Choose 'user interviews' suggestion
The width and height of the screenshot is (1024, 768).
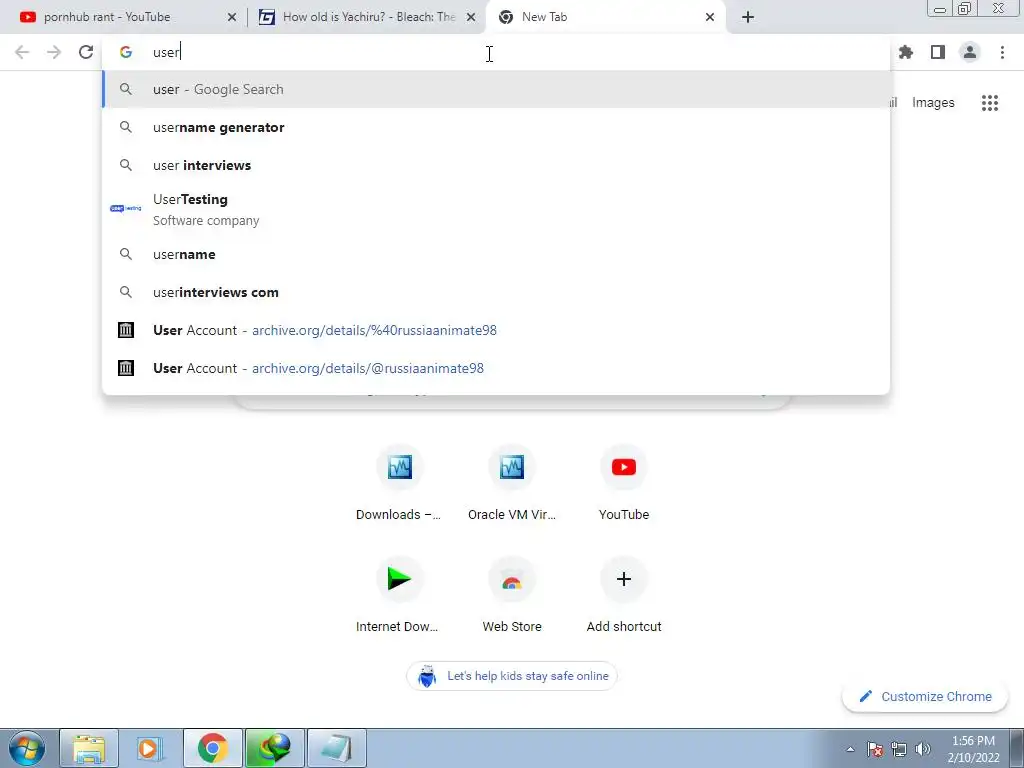(496, 165)
